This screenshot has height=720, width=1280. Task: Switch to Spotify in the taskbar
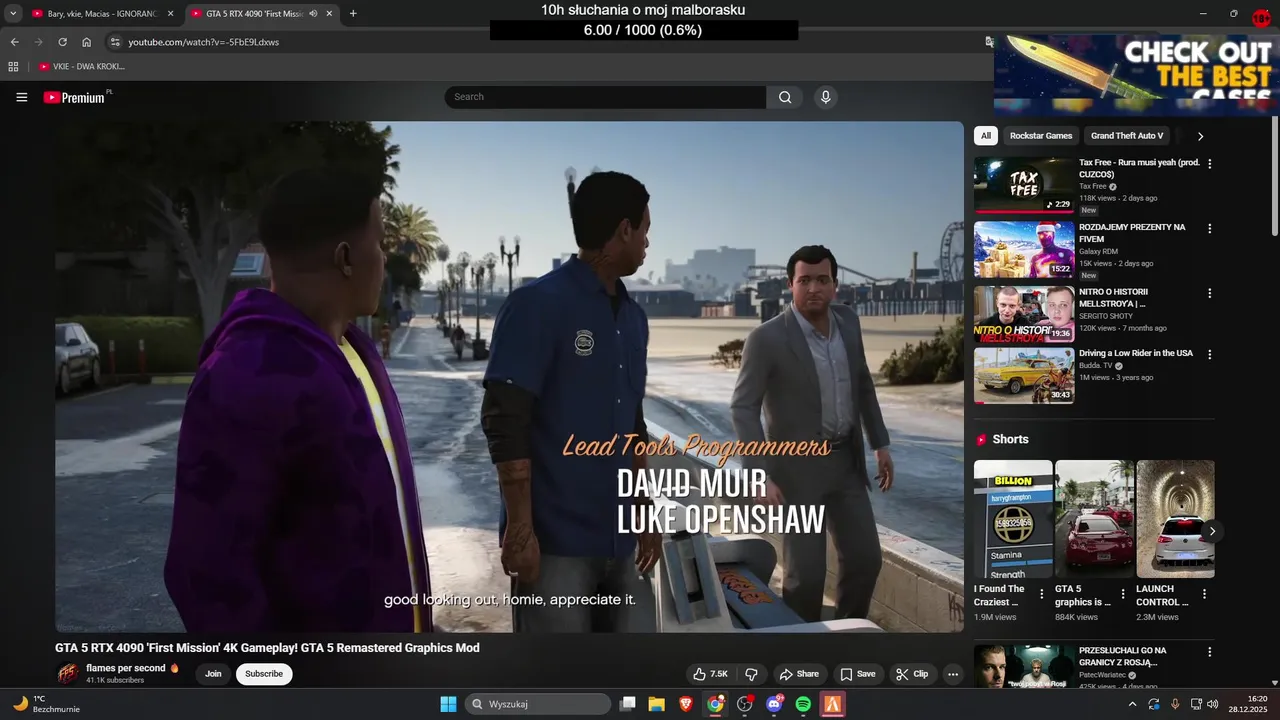(x=803, y=704)
